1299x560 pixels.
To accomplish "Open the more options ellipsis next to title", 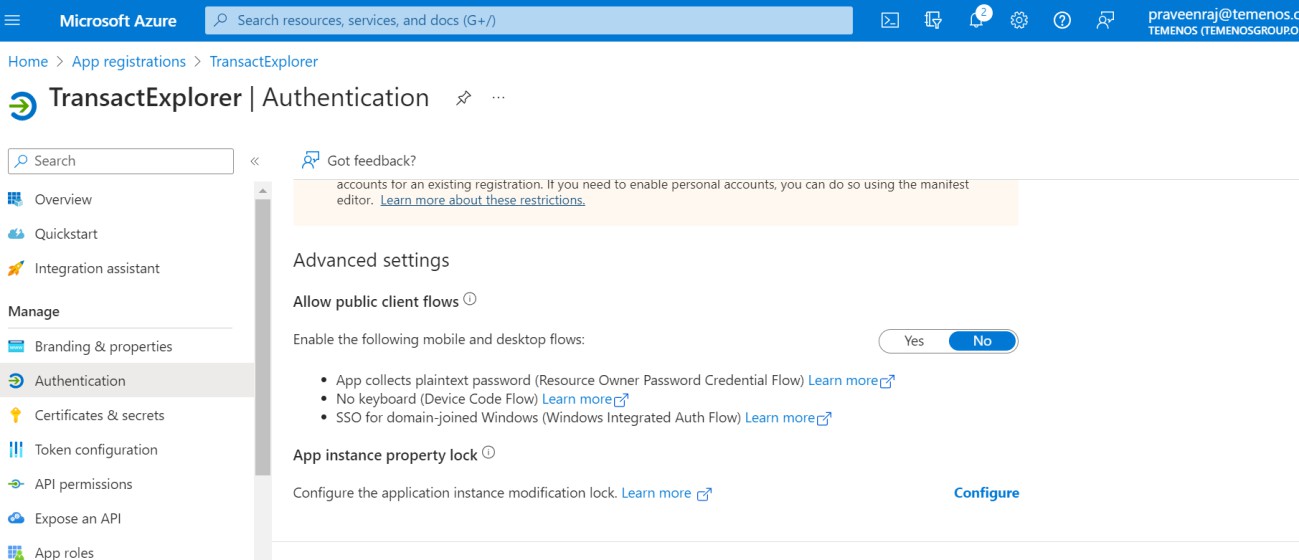I will (x=499, y=98).
